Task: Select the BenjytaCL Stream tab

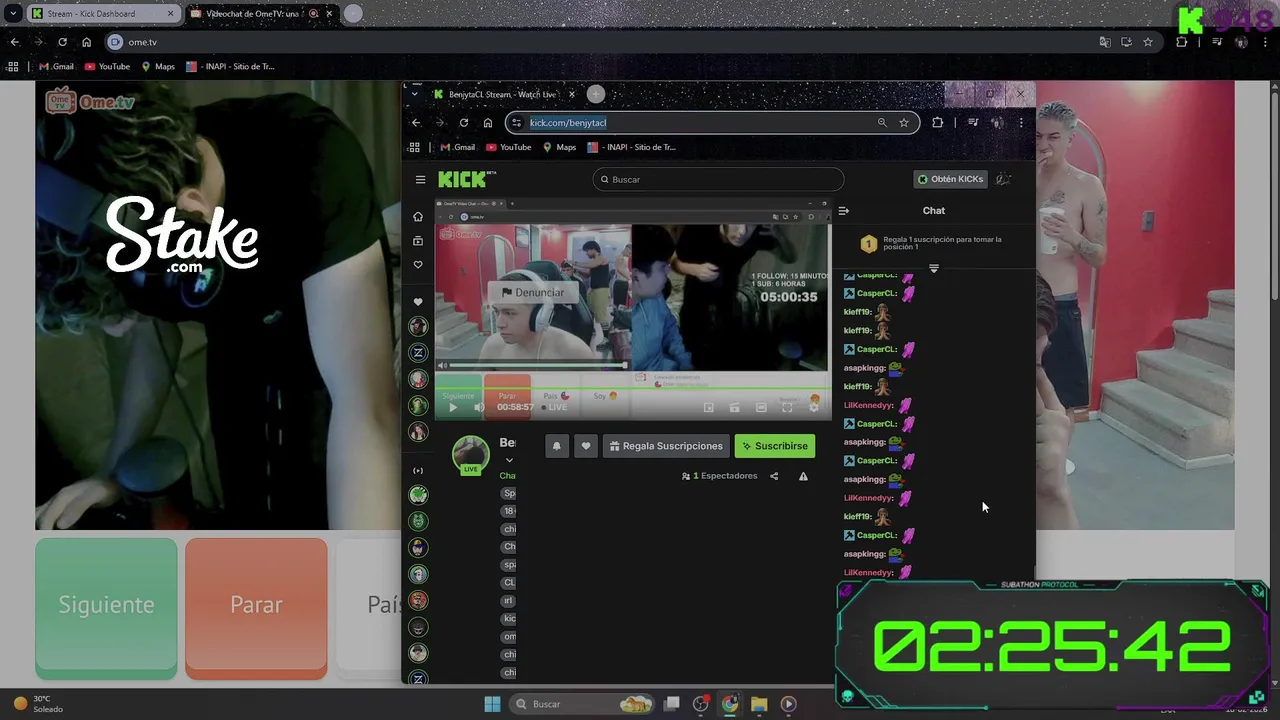Action: (503, 94)
